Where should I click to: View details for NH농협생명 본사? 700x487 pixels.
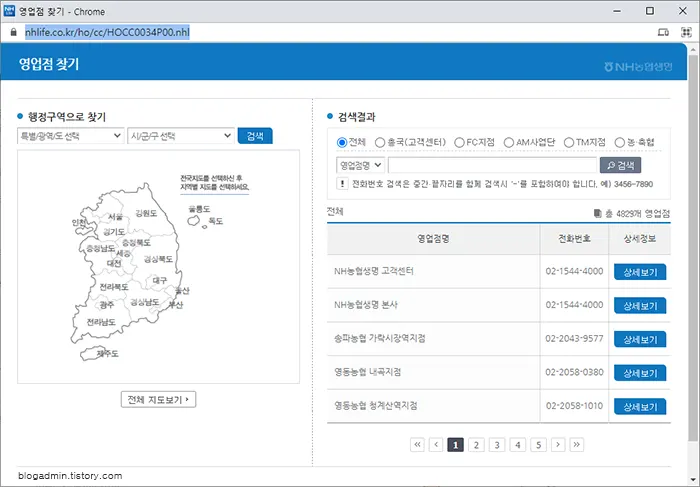pos(640,306)
